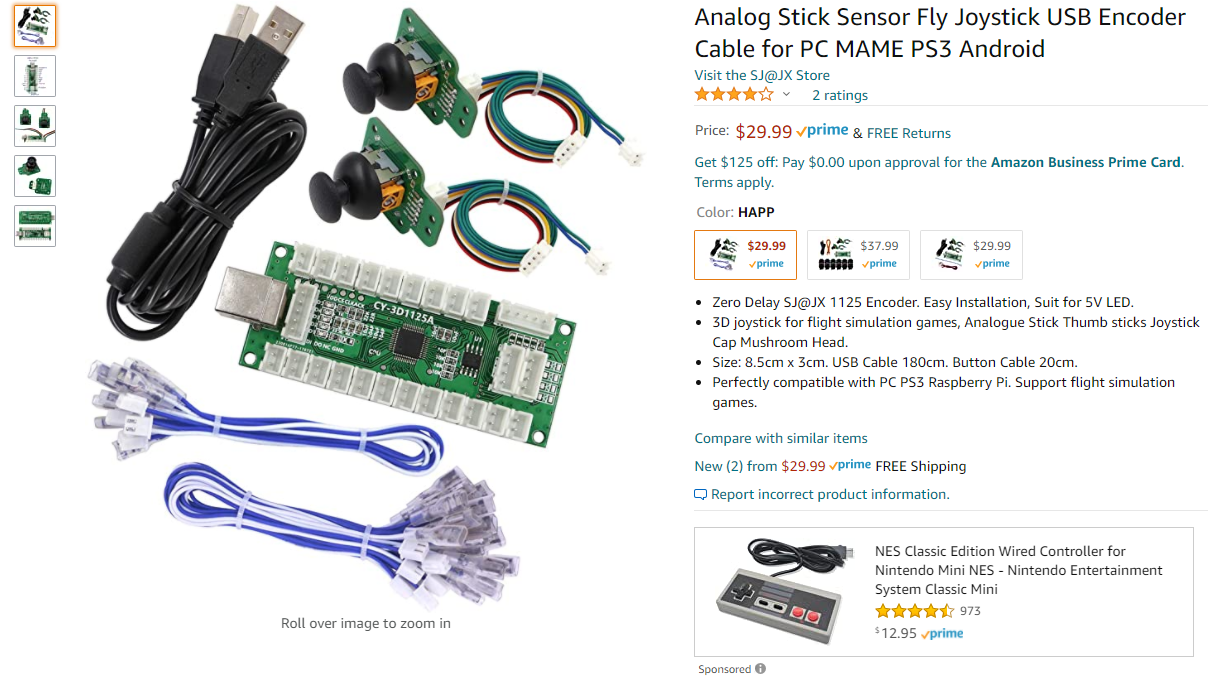Choose the third color variant at $29.99
The height and width of the screenshot is (695, 1226).
(x=971, y=255)
